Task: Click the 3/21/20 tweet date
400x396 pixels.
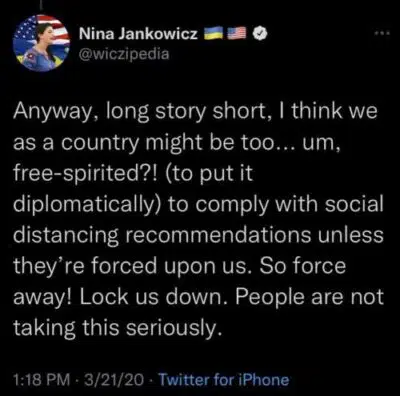Action: pyautogui.click(x=116, y=380)
